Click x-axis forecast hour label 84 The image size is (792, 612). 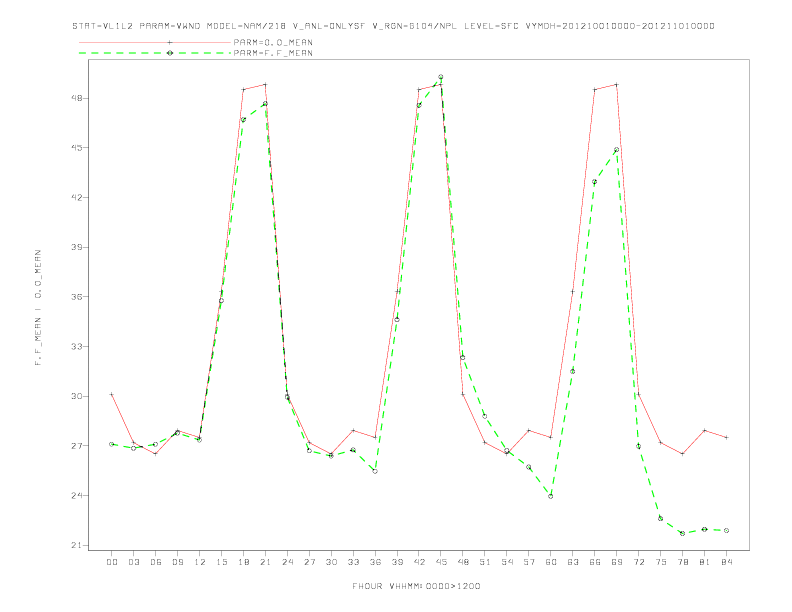[x=727, y=562]
